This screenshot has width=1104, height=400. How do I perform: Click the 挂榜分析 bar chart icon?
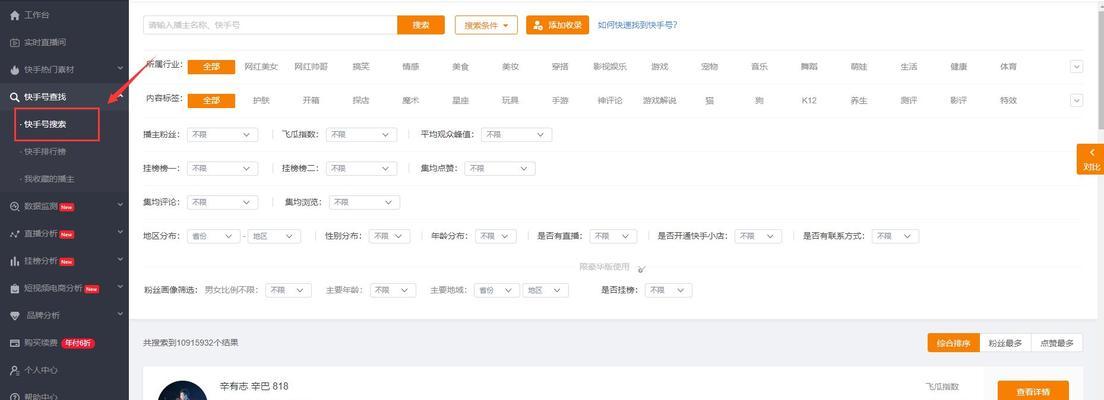[15, 261]
